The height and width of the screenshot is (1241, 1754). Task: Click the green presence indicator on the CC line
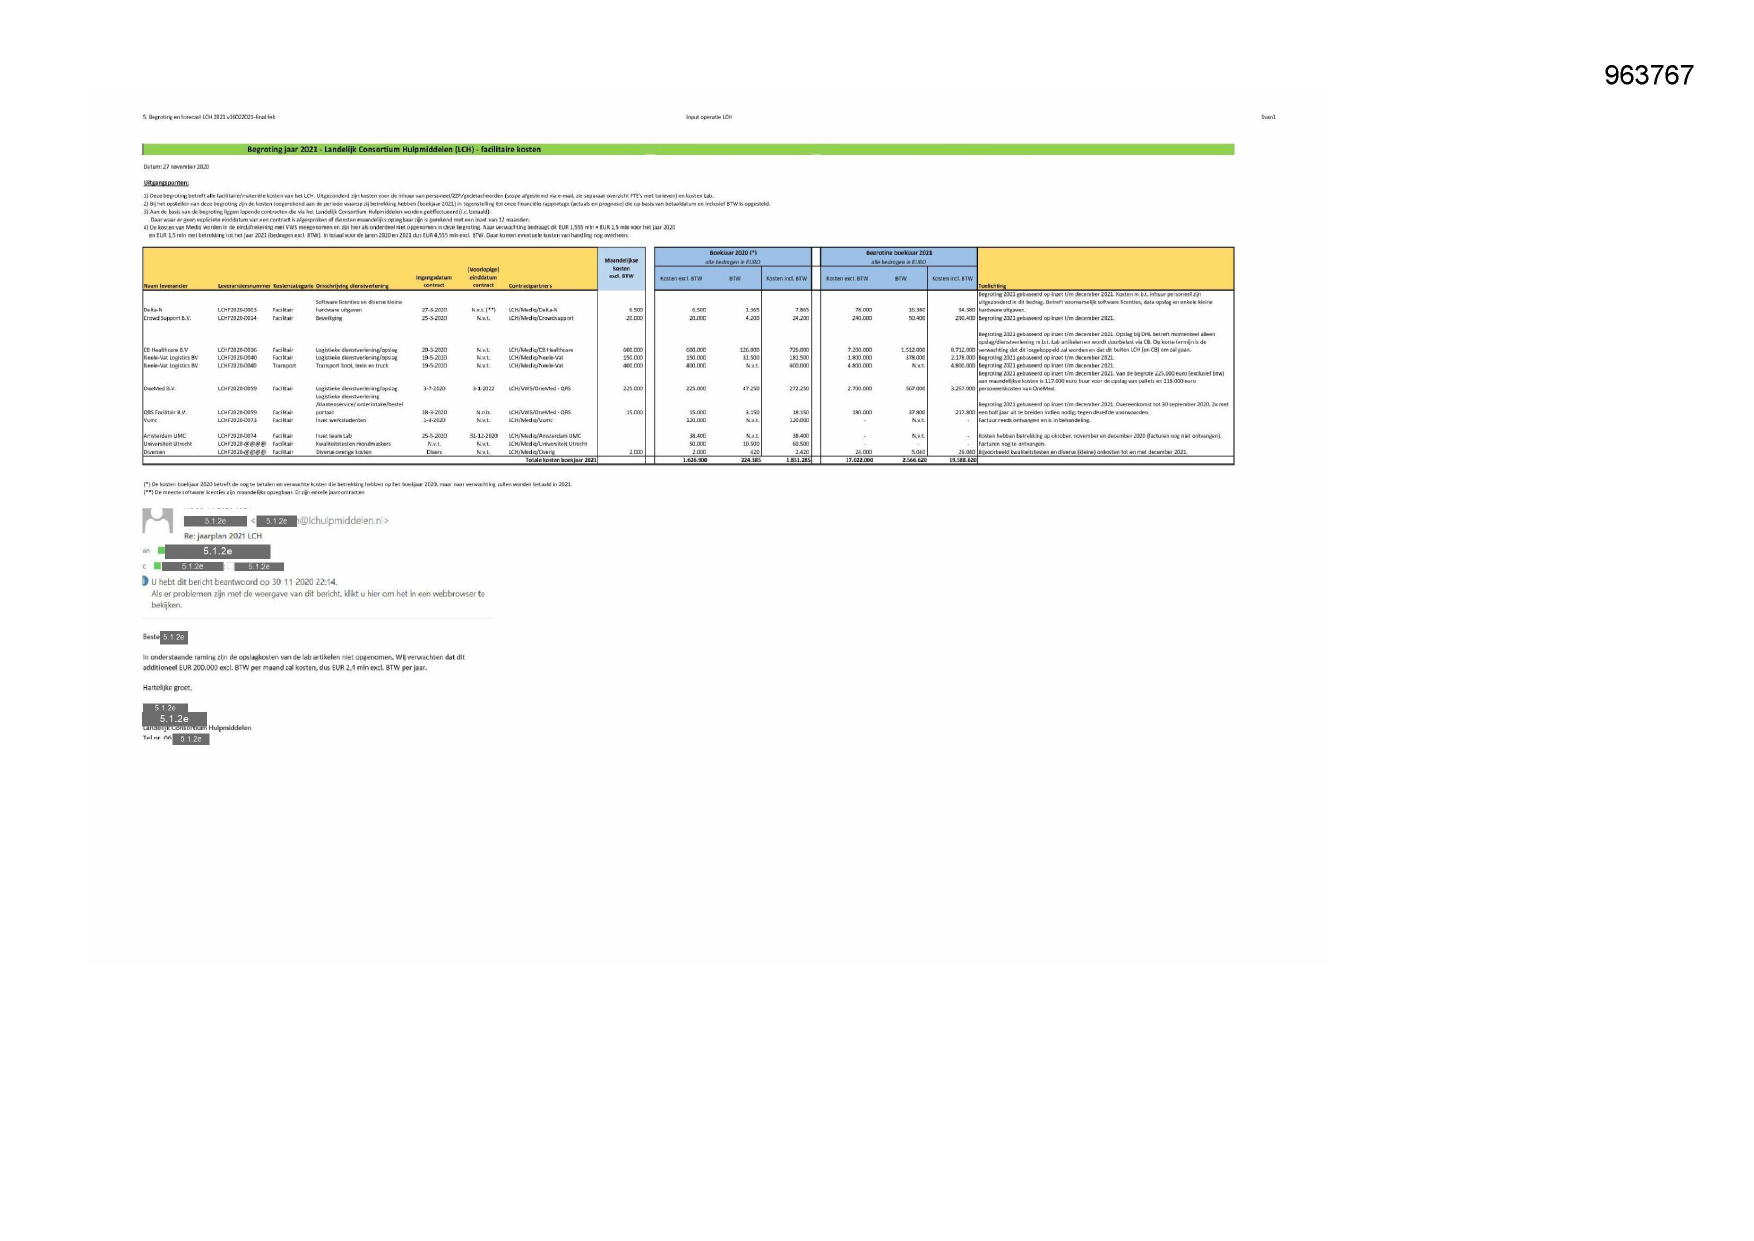click(158, 566)
